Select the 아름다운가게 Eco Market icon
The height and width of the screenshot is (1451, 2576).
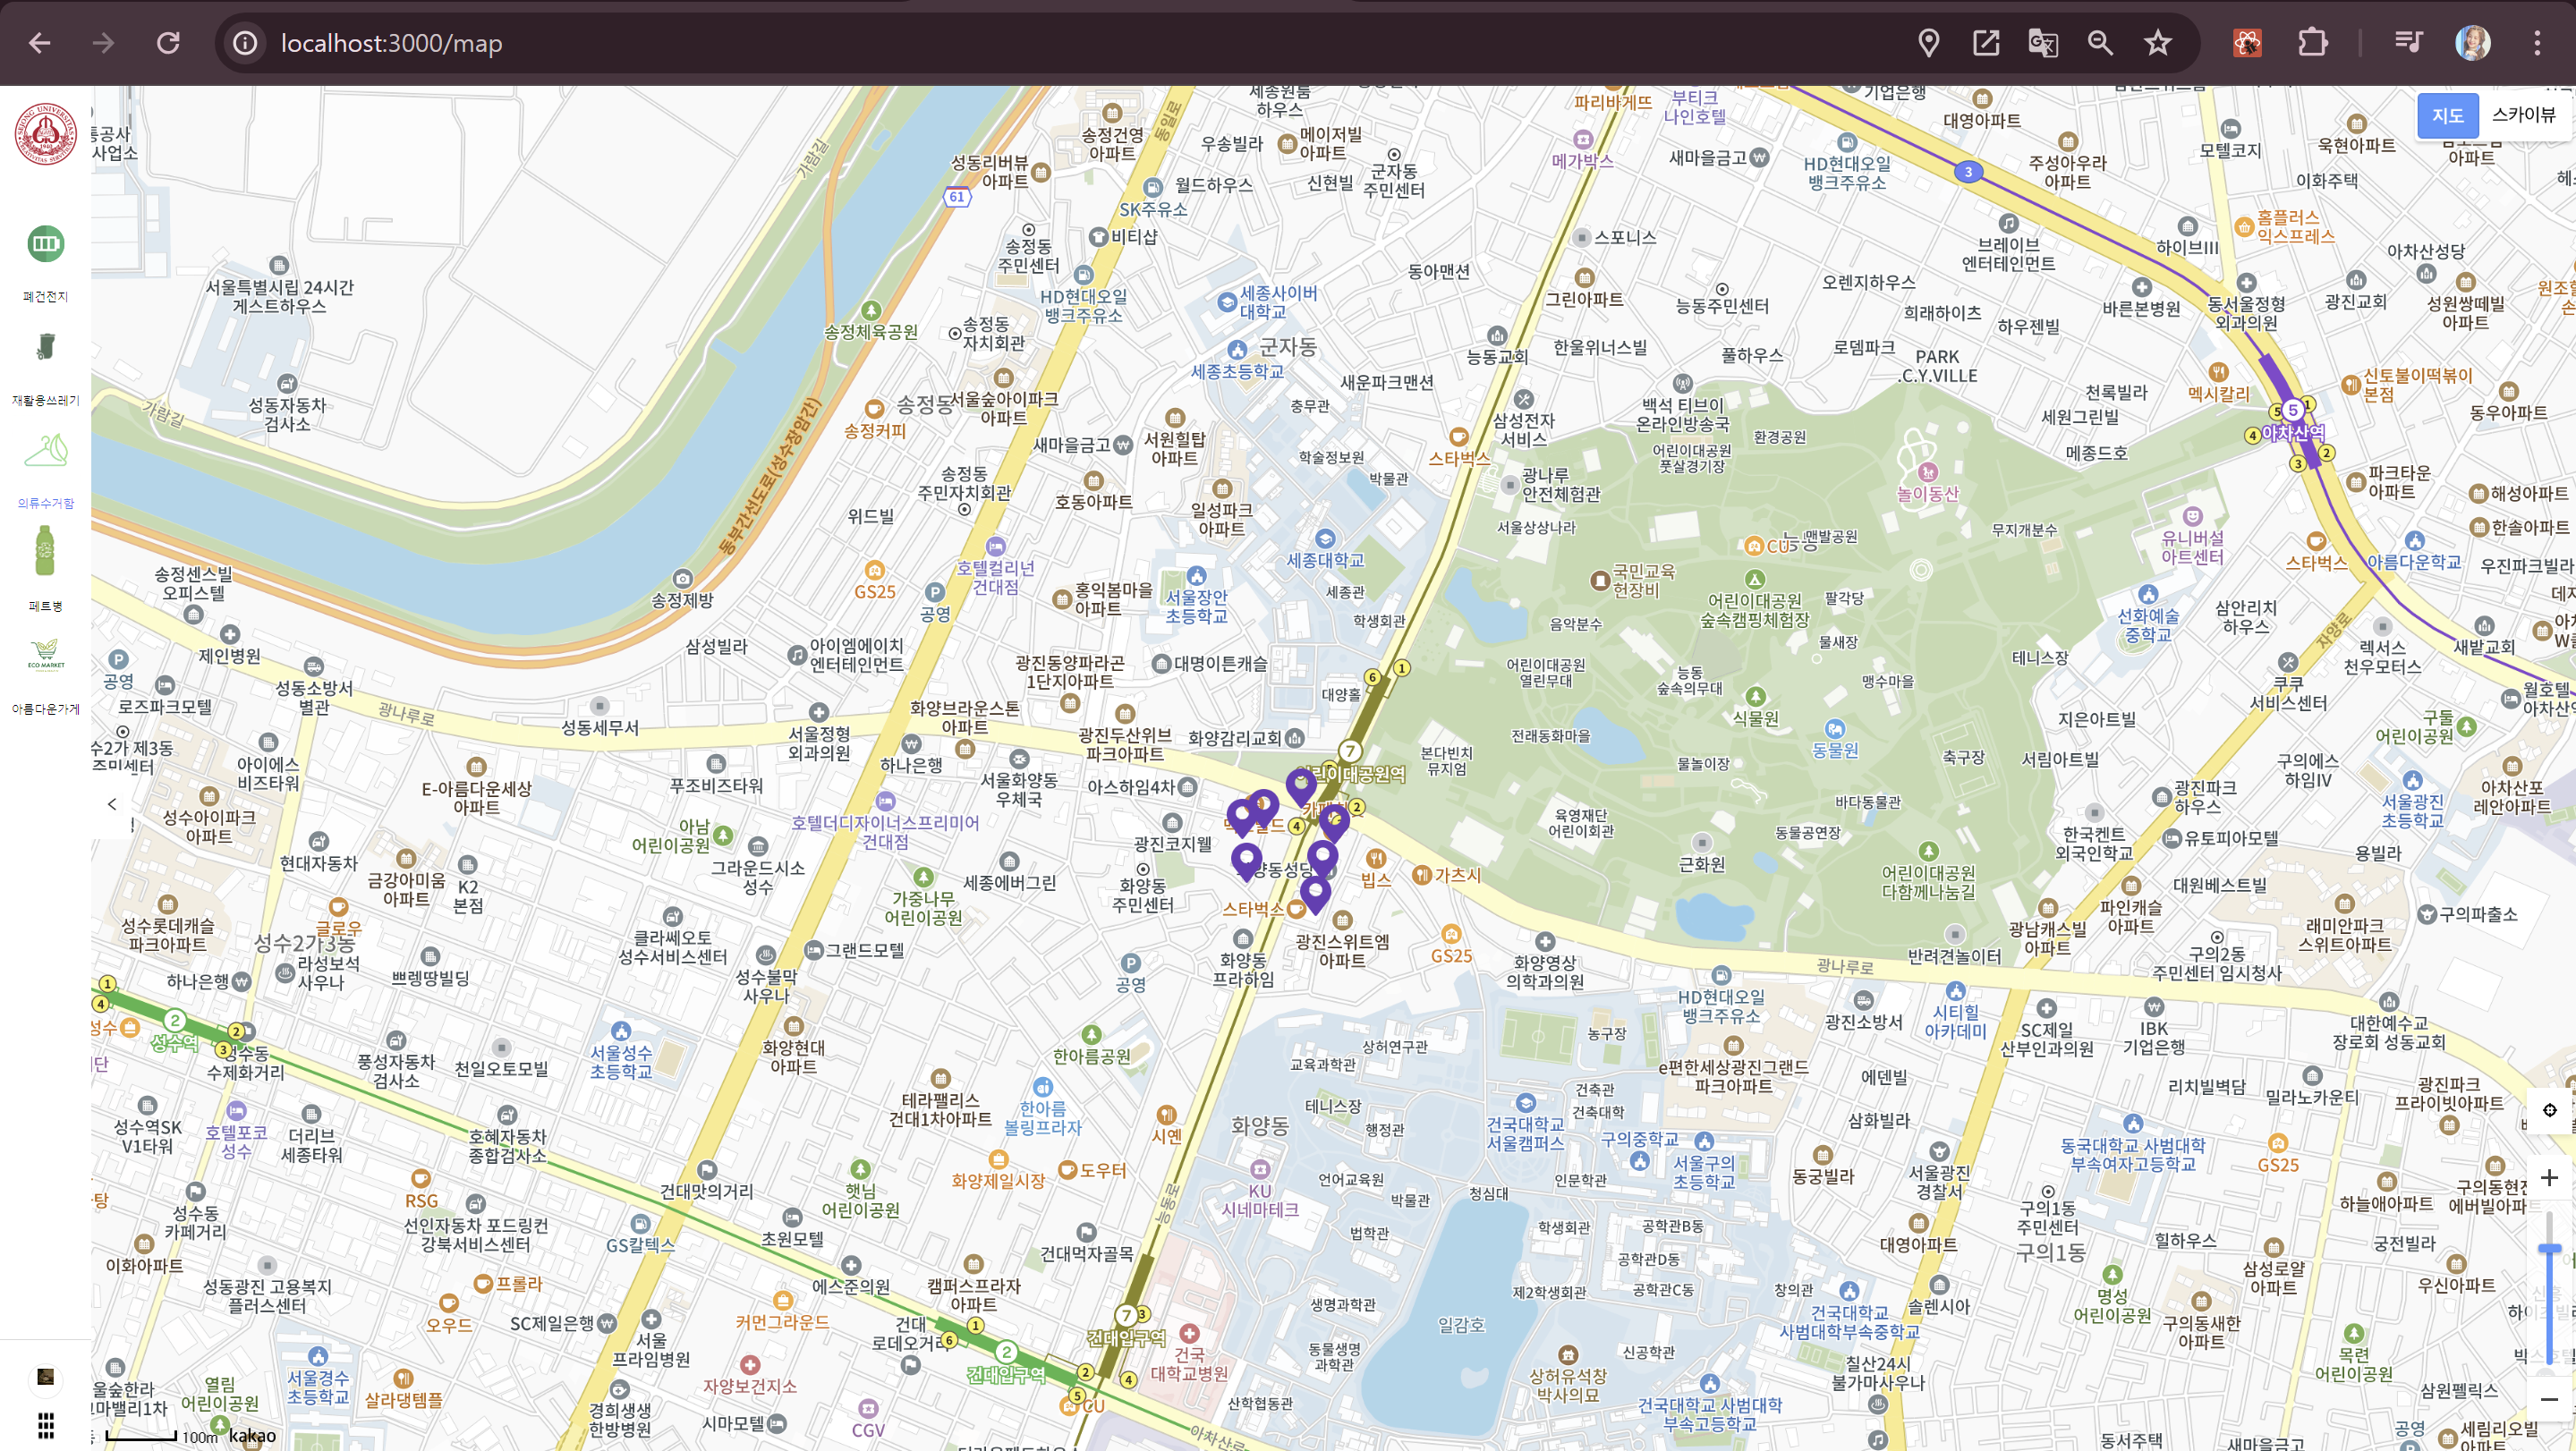click(x=45, y=654)
